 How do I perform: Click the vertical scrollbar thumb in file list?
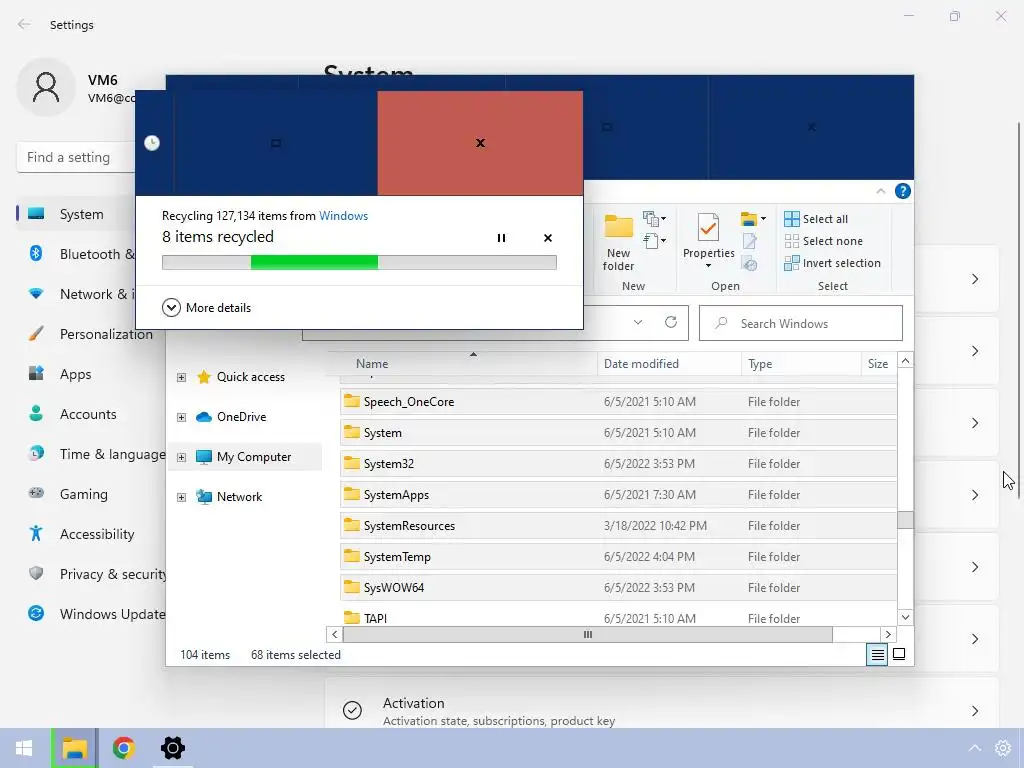click(905, 519)
